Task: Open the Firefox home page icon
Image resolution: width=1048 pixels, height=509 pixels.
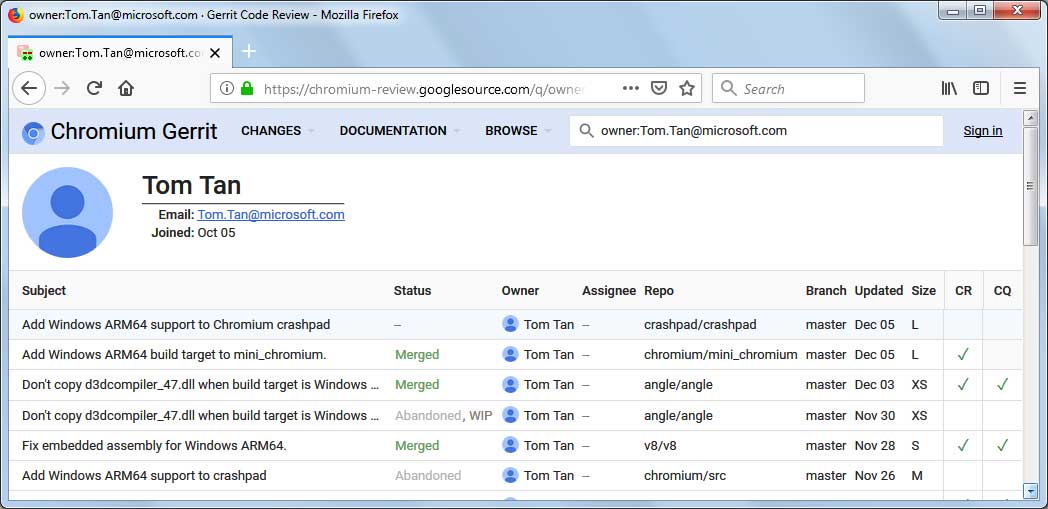Action: pos(126,88)
